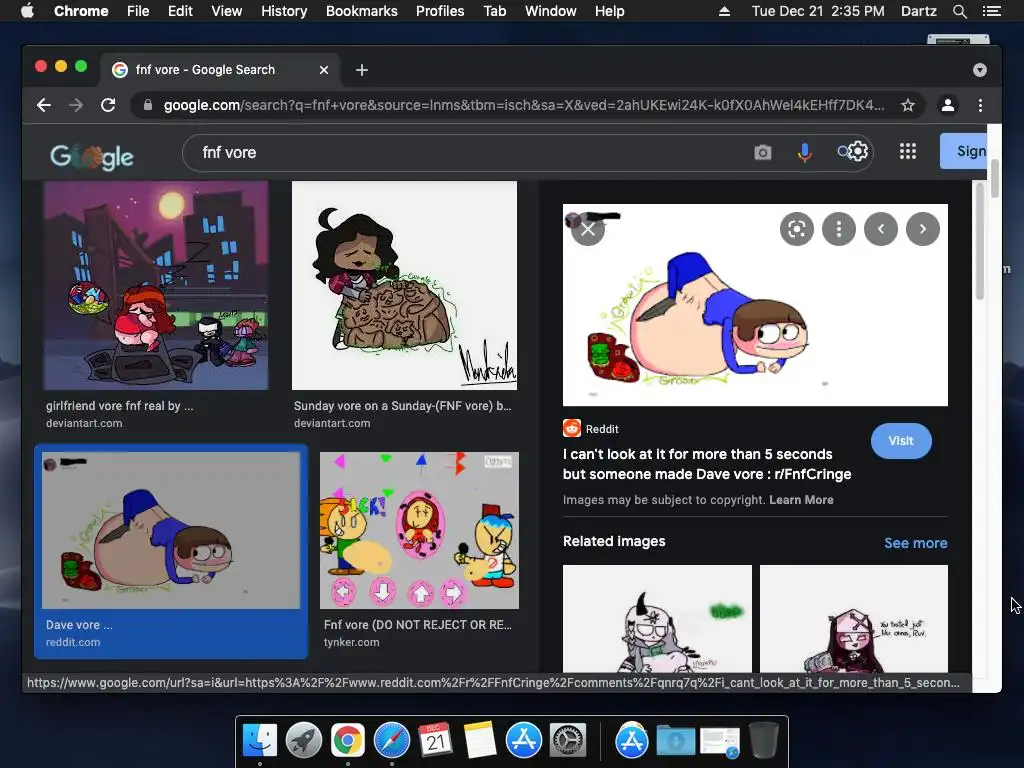Open the Edit menu
This screenshot has height=768, width=1024.
[180, 11]
